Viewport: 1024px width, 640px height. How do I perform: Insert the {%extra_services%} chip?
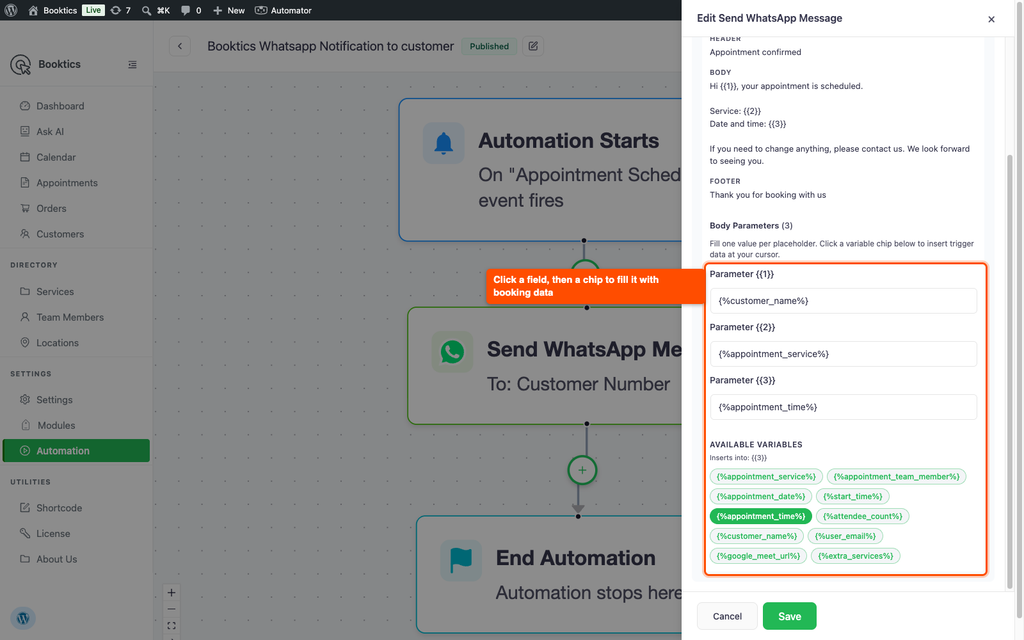(x=856, y=556)
